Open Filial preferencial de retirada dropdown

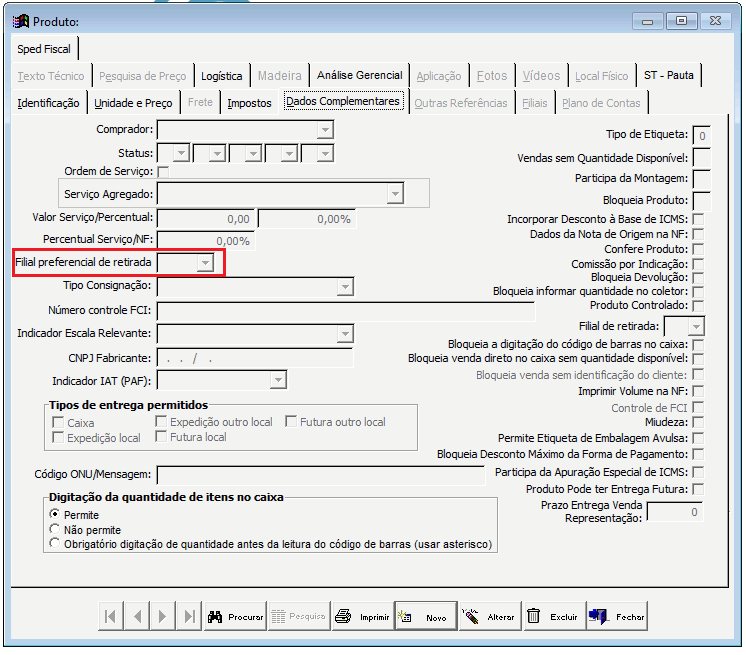pos(205,263)
